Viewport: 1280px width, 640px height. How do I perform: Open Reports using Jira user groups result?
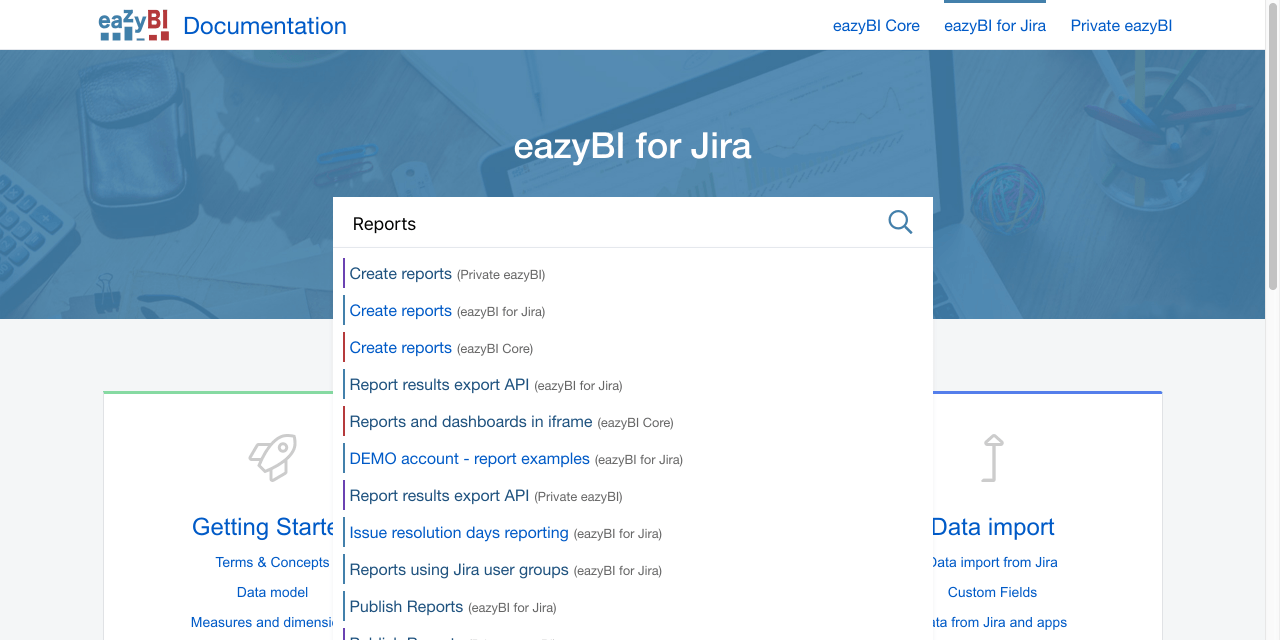click(505, 570)
